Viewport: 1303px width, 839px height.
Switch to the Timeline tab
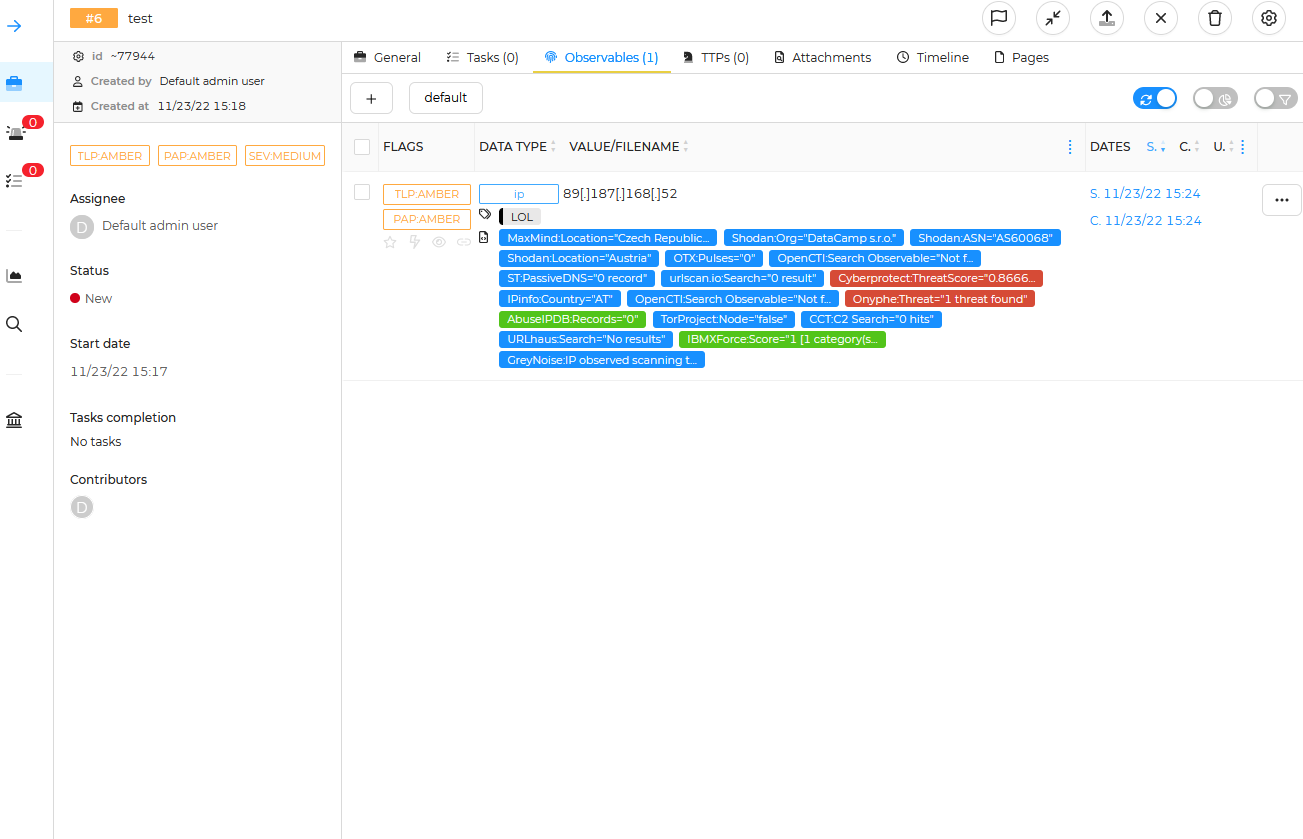tap(933, 58)
